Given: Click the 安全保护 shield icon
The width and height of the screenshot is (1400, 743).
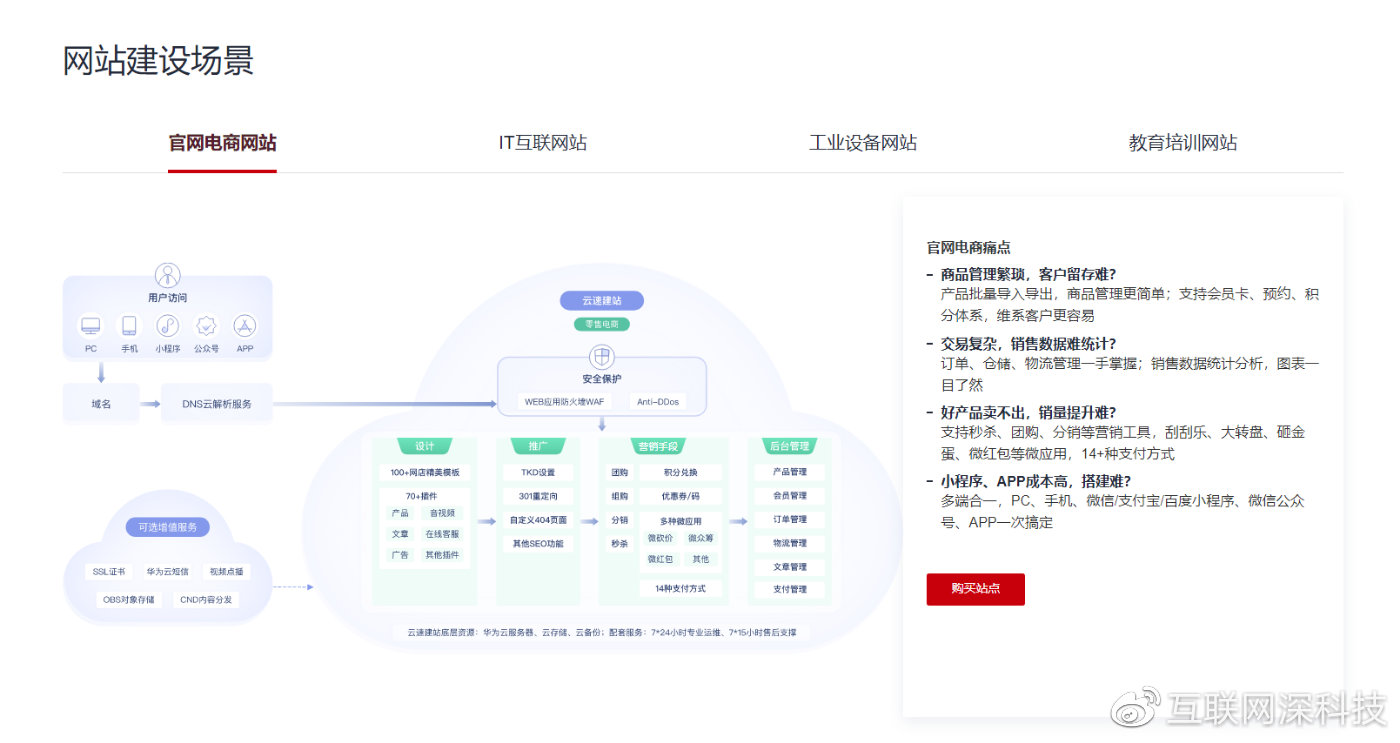Looking at the screenshot, I should [x=601, y=357].
